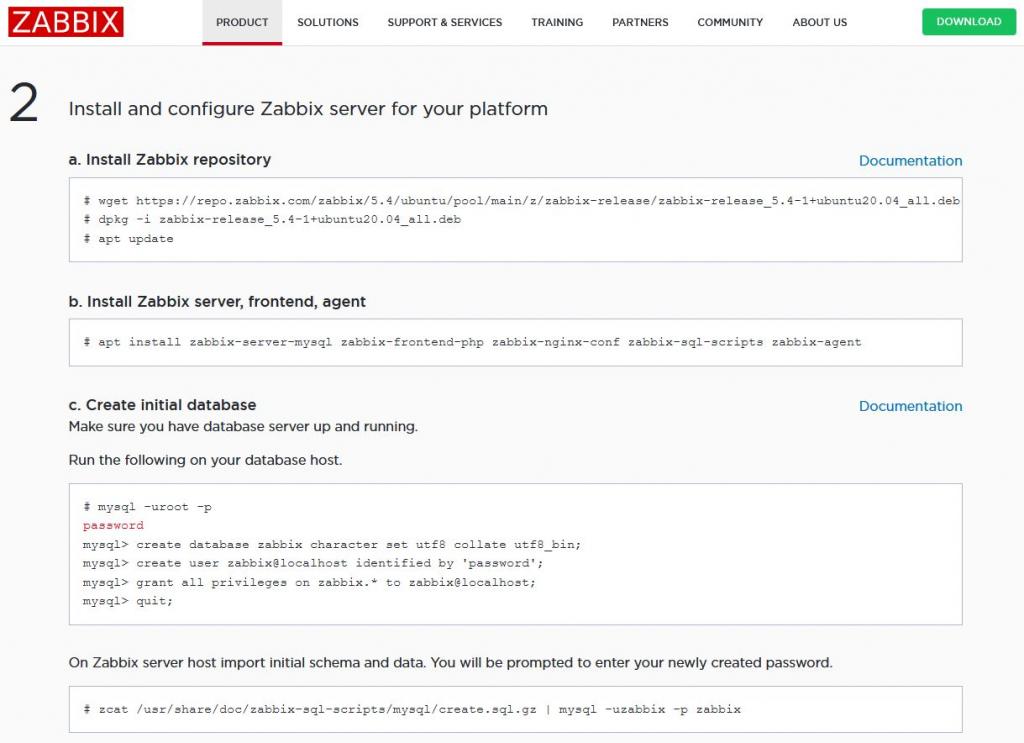
Task: Open the TRAINING menu
Action: tap(557, 22)
